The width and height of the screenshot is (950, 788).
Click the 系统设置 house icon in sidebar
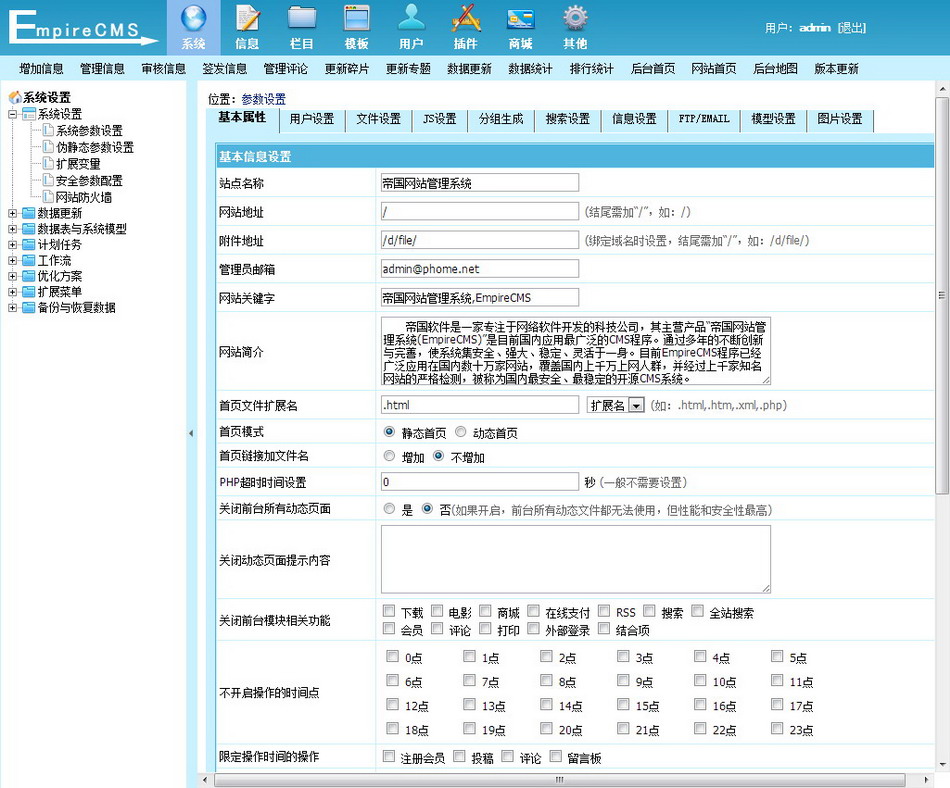click(15, 97)
